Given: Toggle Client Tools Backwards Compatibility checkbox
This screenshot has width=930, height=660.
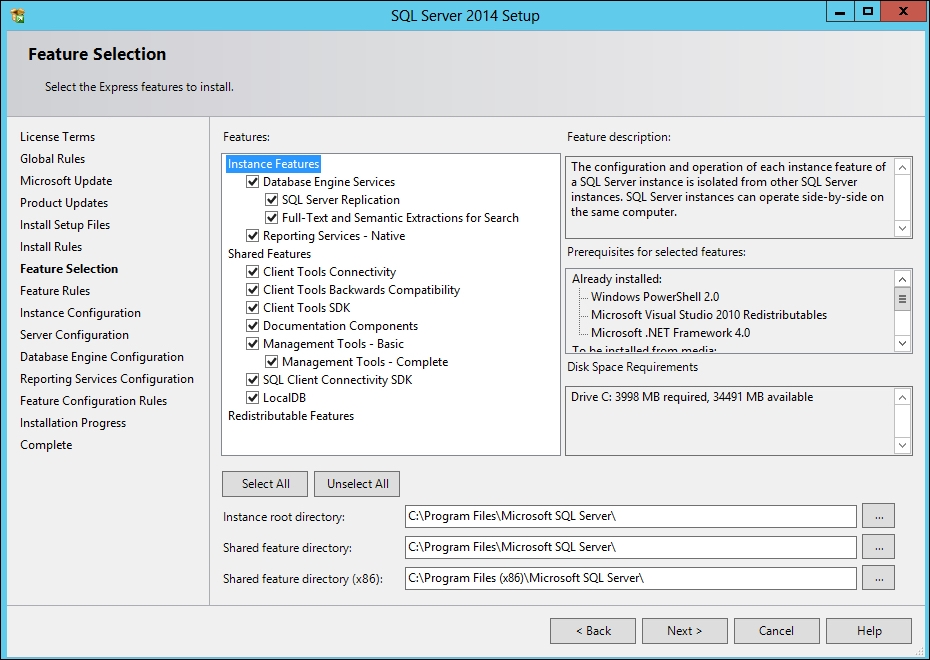Looking at the screenshot, I should click(253, 289).
